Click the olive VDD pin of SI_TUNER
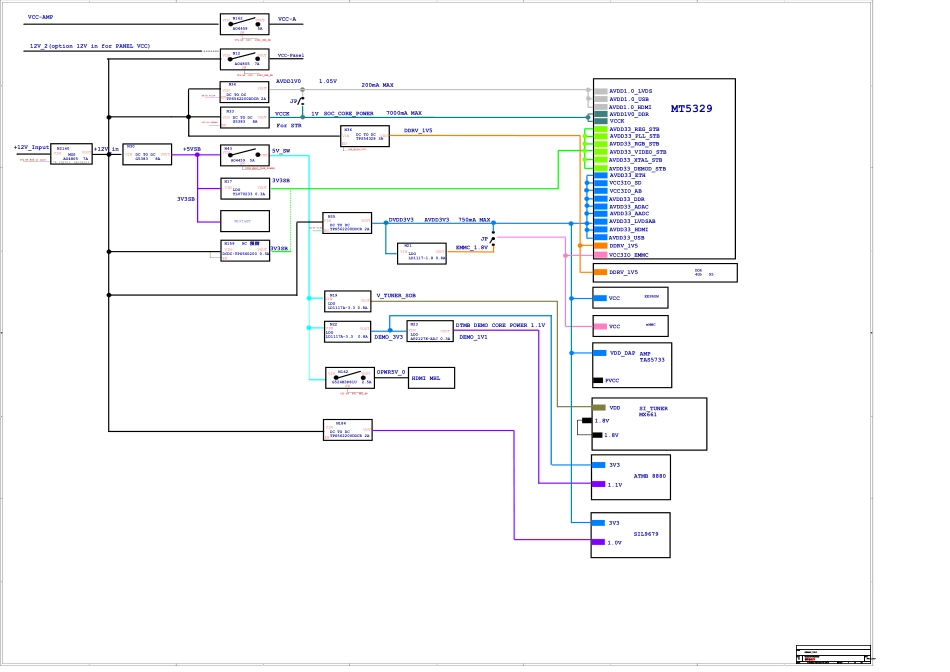The width and height of the screenshot is (950, 672). click(598, 408)
